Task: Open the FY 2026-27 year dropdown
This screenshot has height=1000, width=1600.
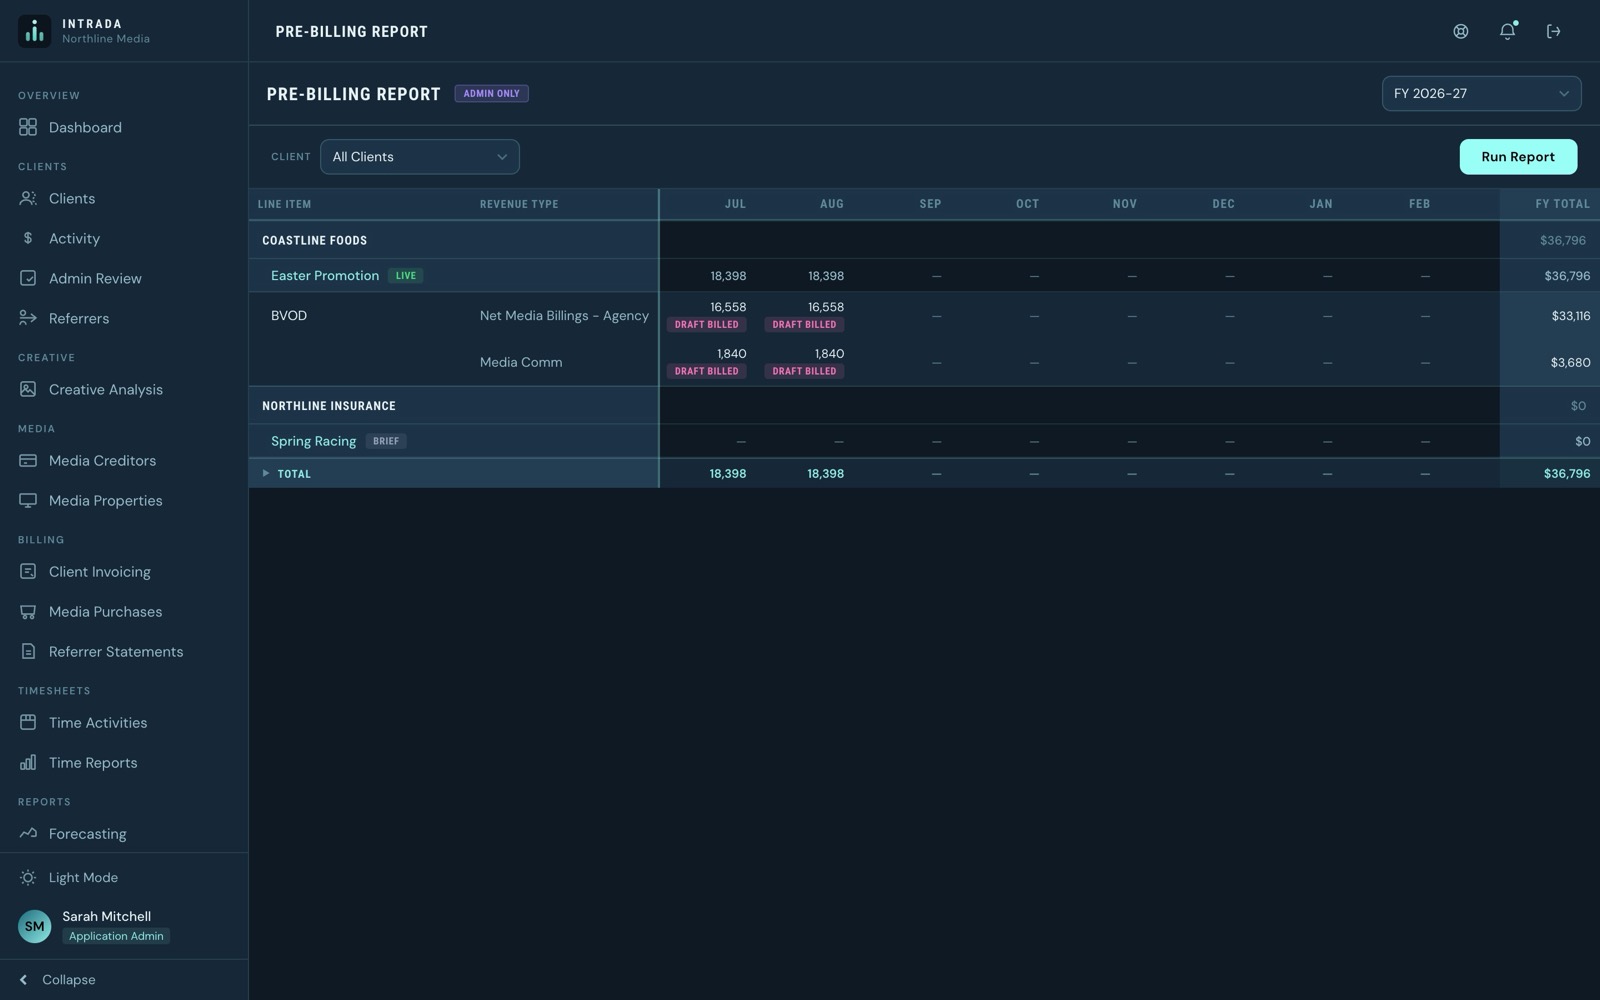Action: coord(1481,93)
